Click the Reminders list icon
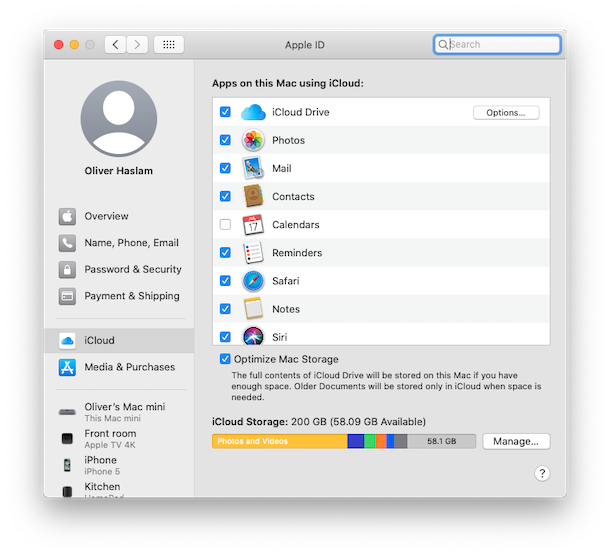 coord(253,253)
